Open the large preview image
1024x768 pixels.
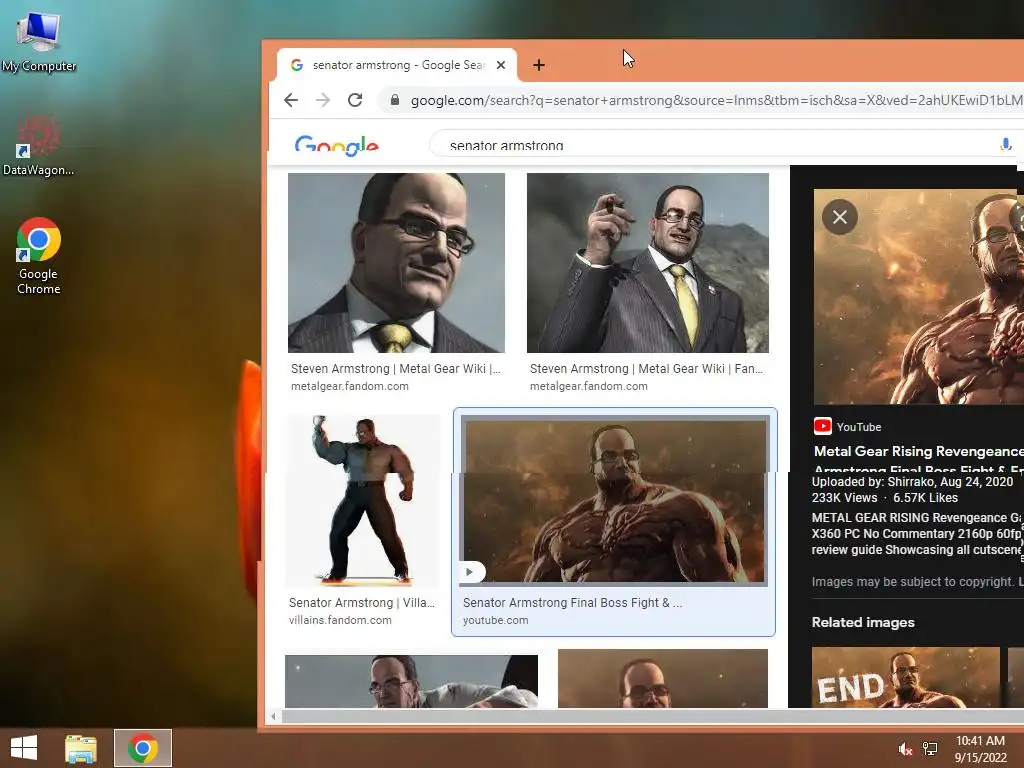(x=918, y=296)
